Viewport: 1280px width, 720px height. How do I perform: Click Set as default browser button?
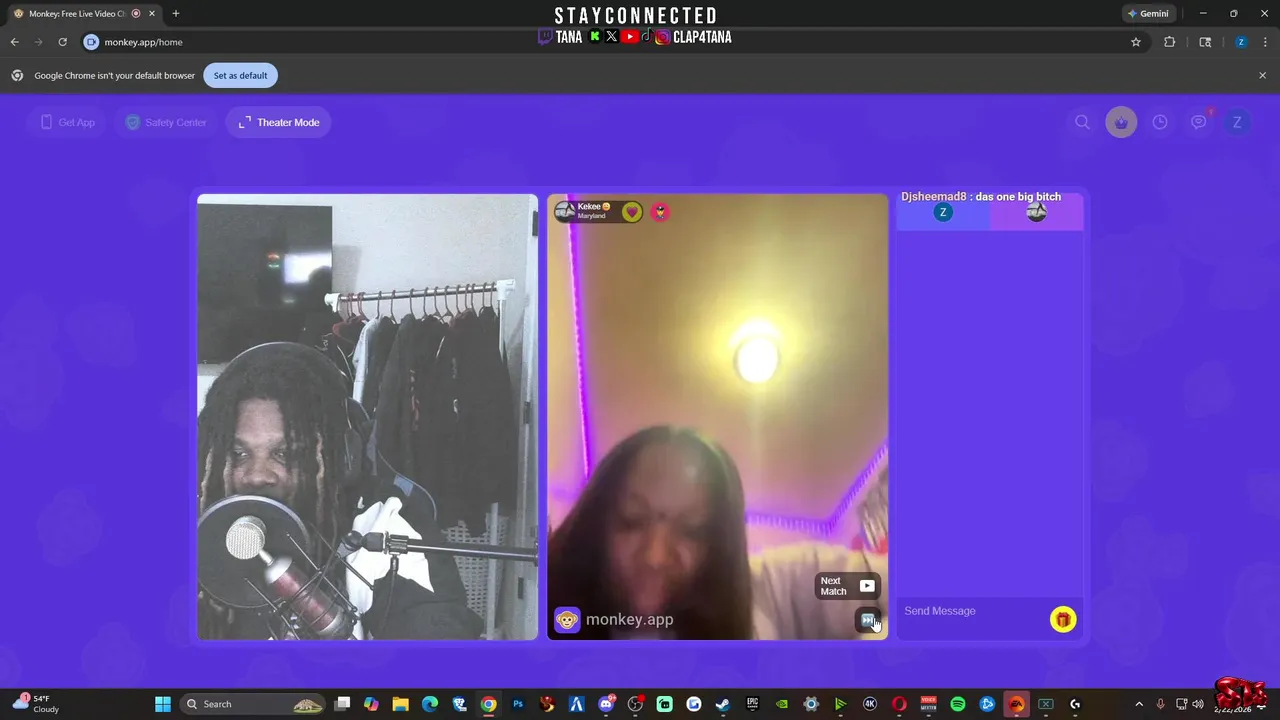240,75
